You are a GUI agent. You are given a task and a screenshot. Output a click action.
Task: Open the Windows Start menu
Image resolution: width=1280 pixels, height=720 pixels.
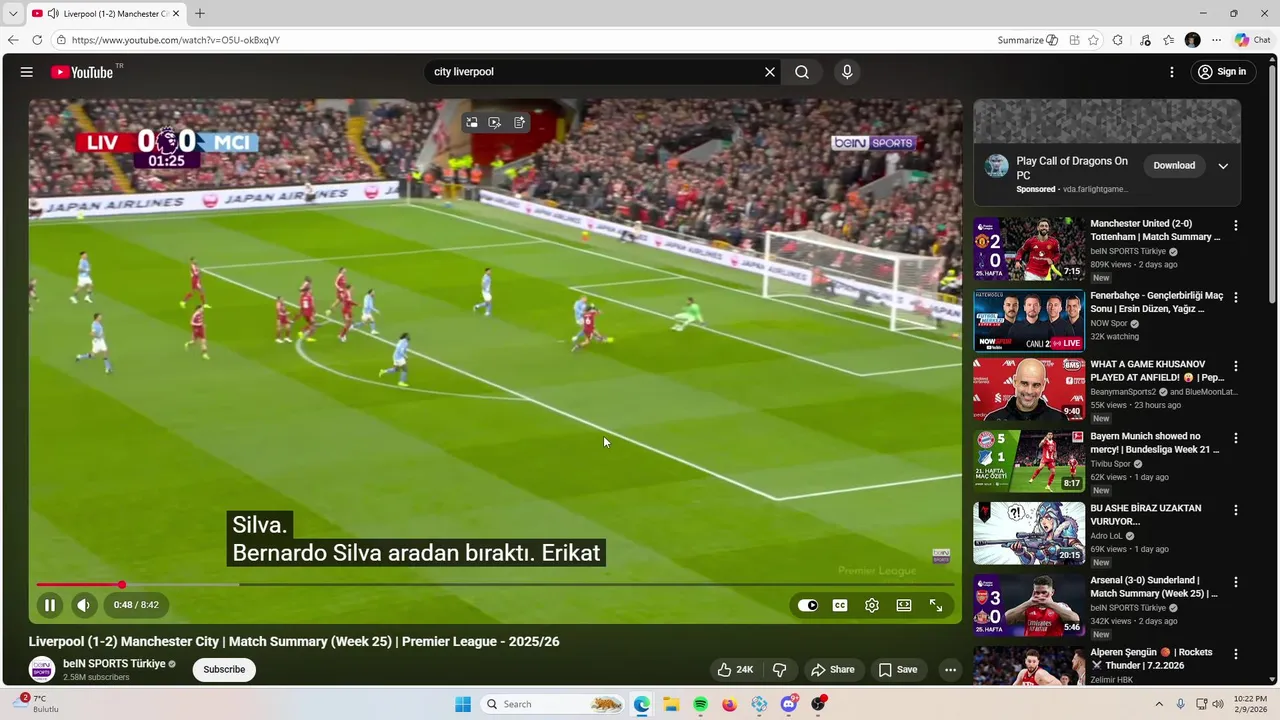[x=463, y=704]
